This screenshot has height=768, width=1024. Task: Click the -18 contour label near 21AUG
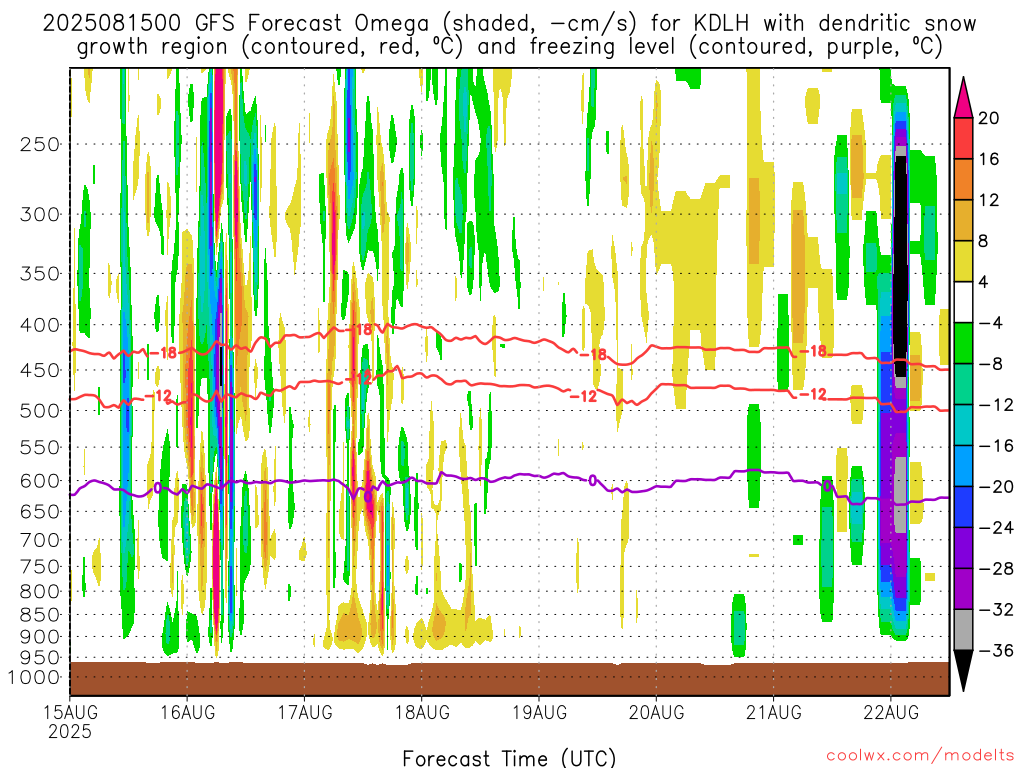pos(813,351)
